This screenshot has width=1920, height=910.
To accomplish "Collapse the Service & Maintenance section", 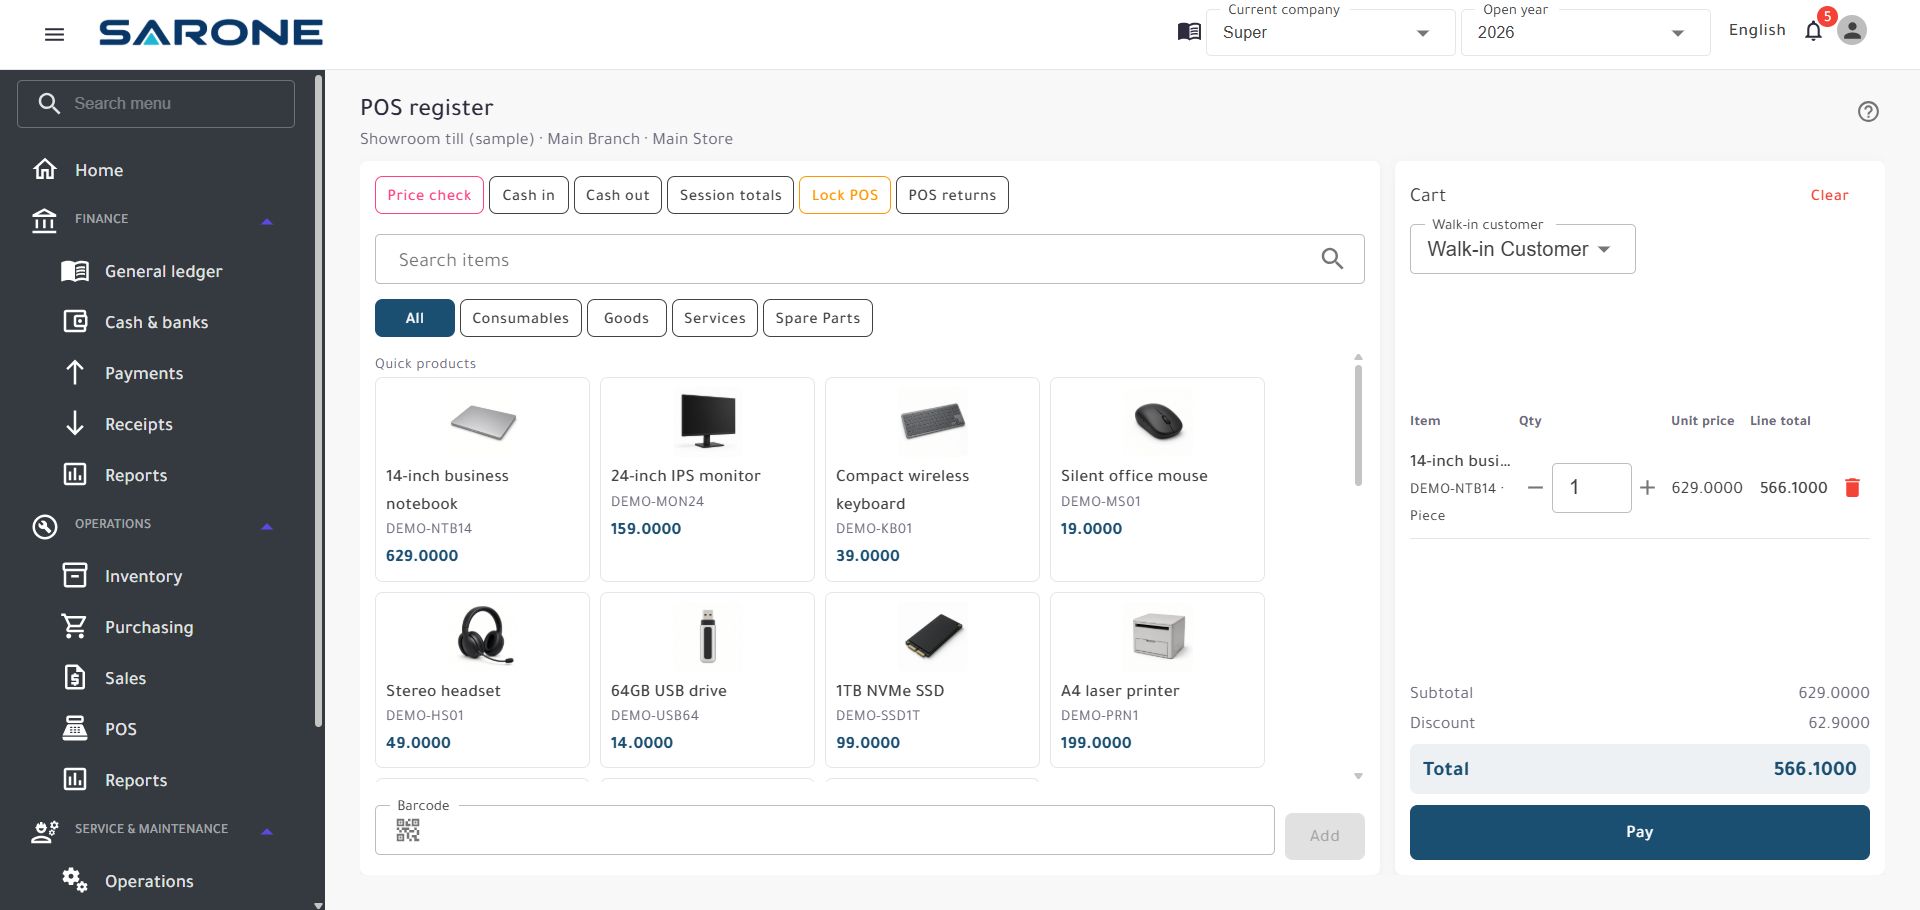I will point(267,831).
